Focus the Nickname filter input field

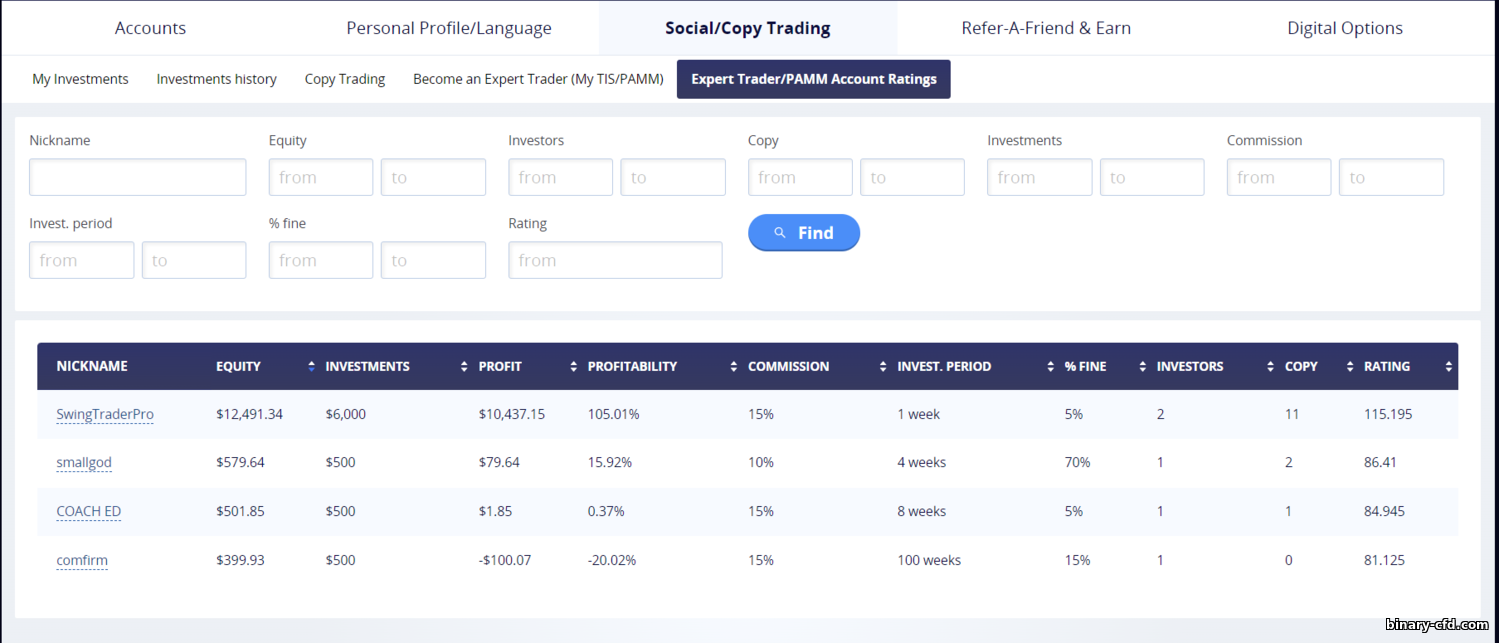(x=138, y=177)
